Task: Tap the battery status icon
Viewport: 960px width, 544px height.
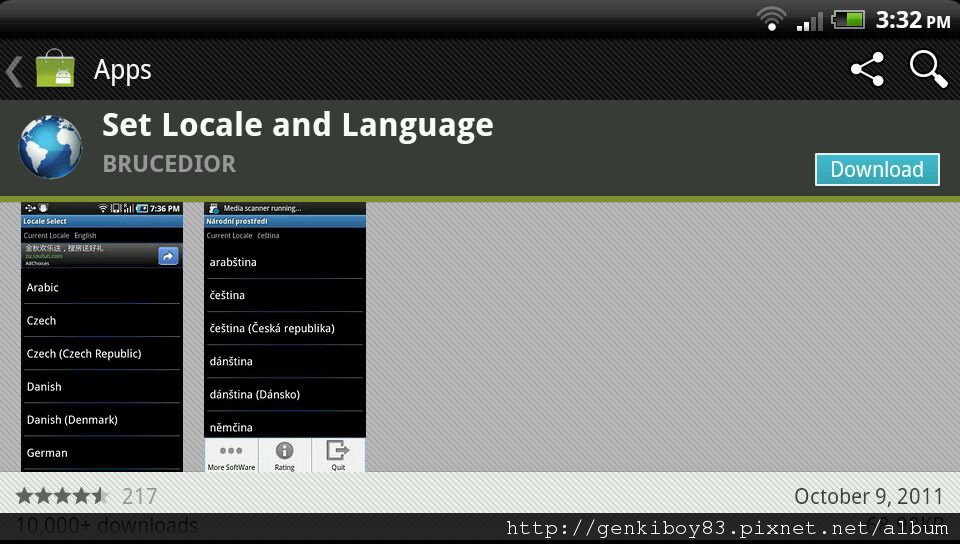Action: [x=848, y=20]
